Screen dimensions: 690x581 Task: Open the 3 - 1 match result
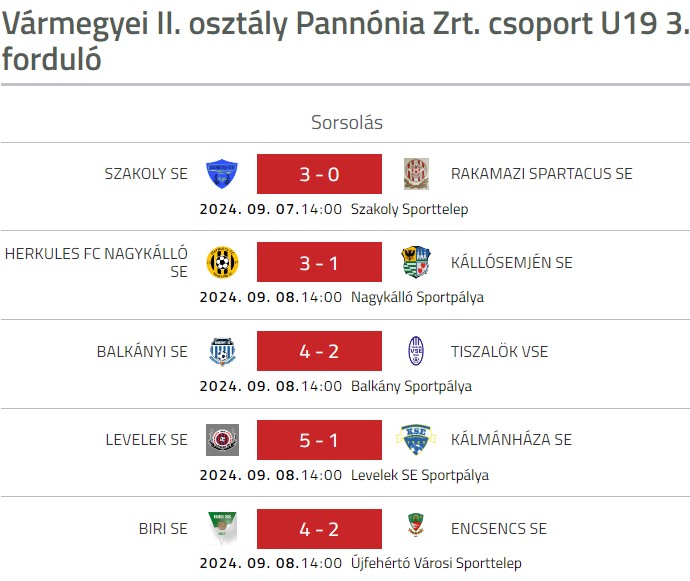click(x=319, y=262)
